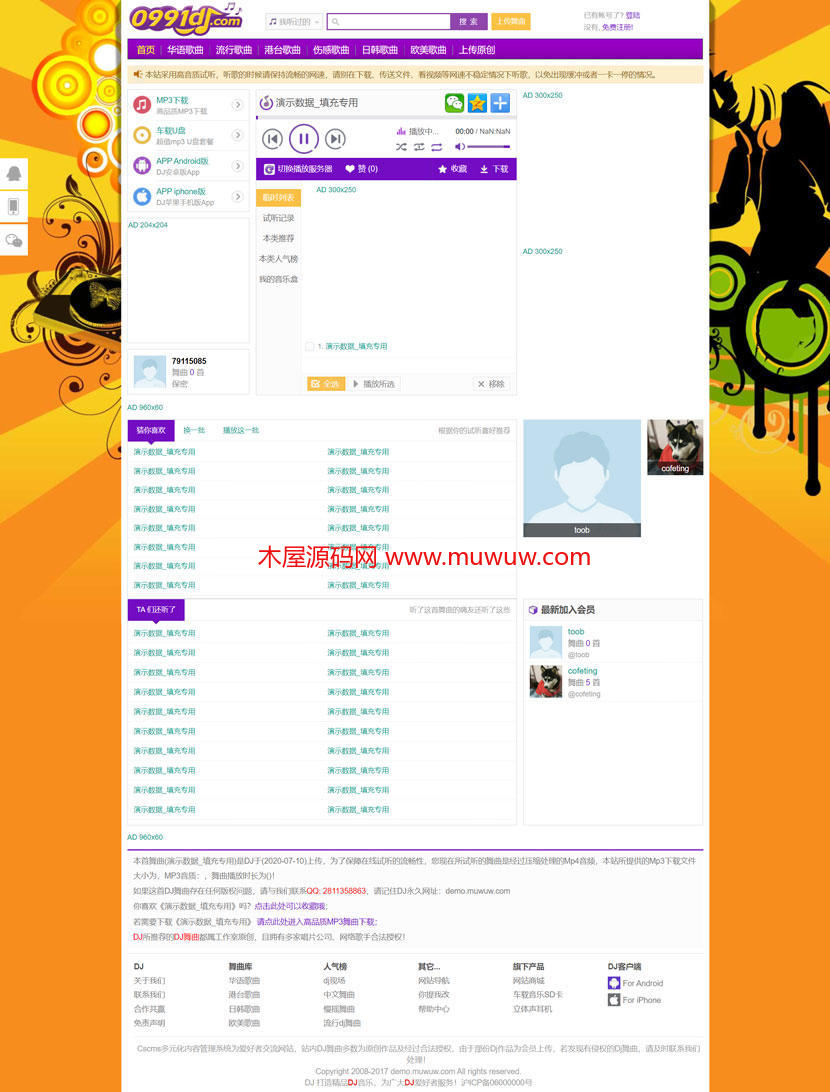Image resolution: width=830 pixels, height=1092 pixels.
Task: Click the purple 搜索 search button
Action: click(468, 22)
